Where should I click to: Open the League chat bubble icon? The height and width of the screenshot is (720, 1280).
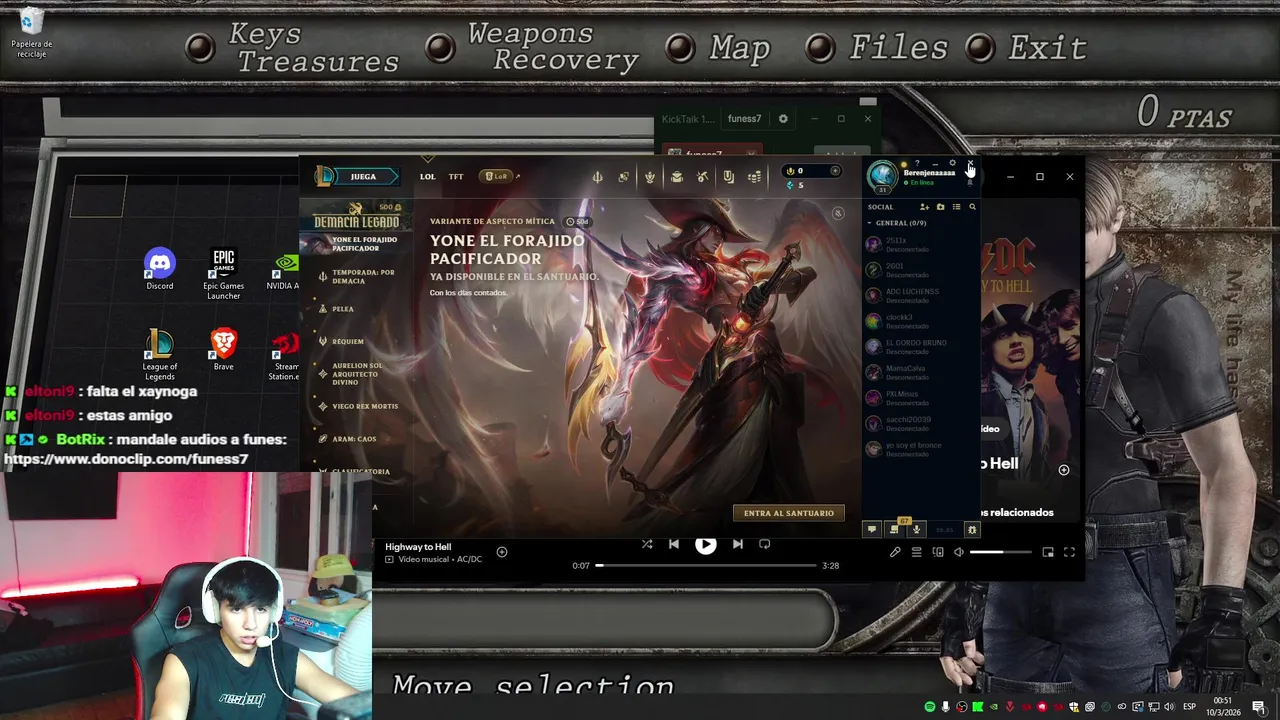coord(872,529)
